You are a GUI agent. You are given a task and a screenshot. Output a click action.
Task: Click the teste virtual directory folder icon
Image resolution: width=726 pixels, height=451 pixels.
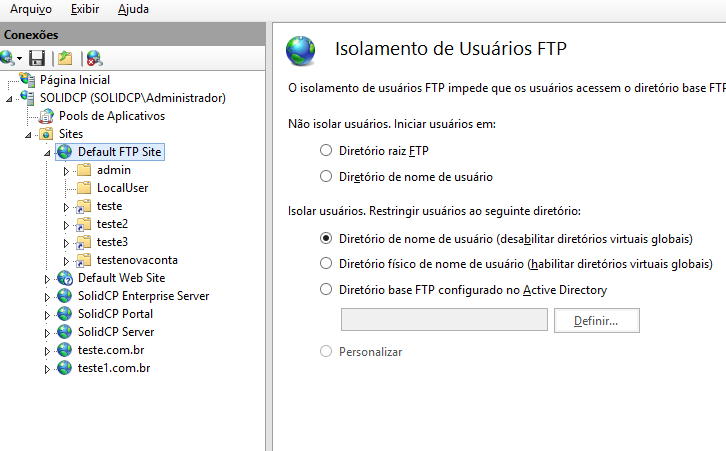coord(83,207)
